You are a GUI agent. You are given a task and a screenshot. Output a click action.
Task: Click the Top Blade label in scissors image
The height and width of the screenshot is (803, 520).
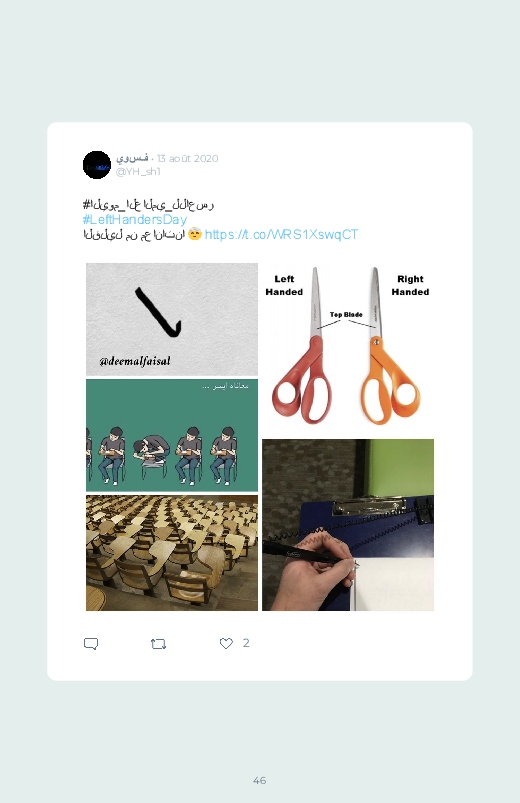pyautogui.click(x=346, y=314)
